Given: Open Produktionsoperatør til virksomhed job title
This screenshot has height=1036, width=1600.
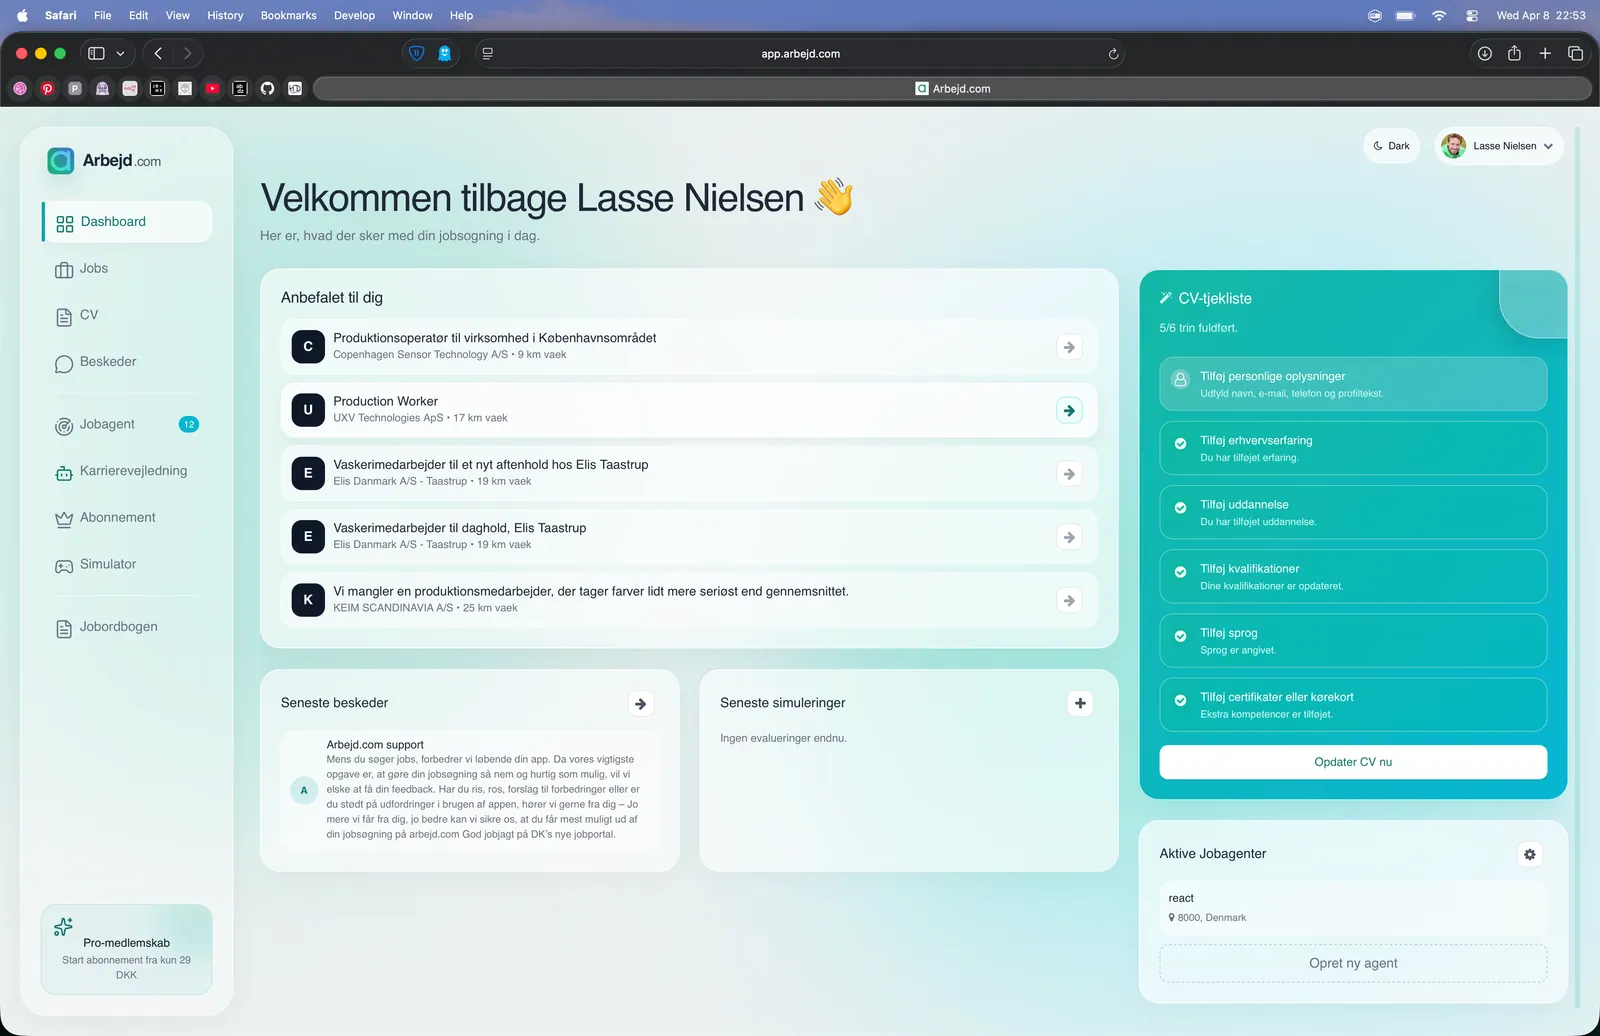Looking at the screenshot, I should 495,338.
